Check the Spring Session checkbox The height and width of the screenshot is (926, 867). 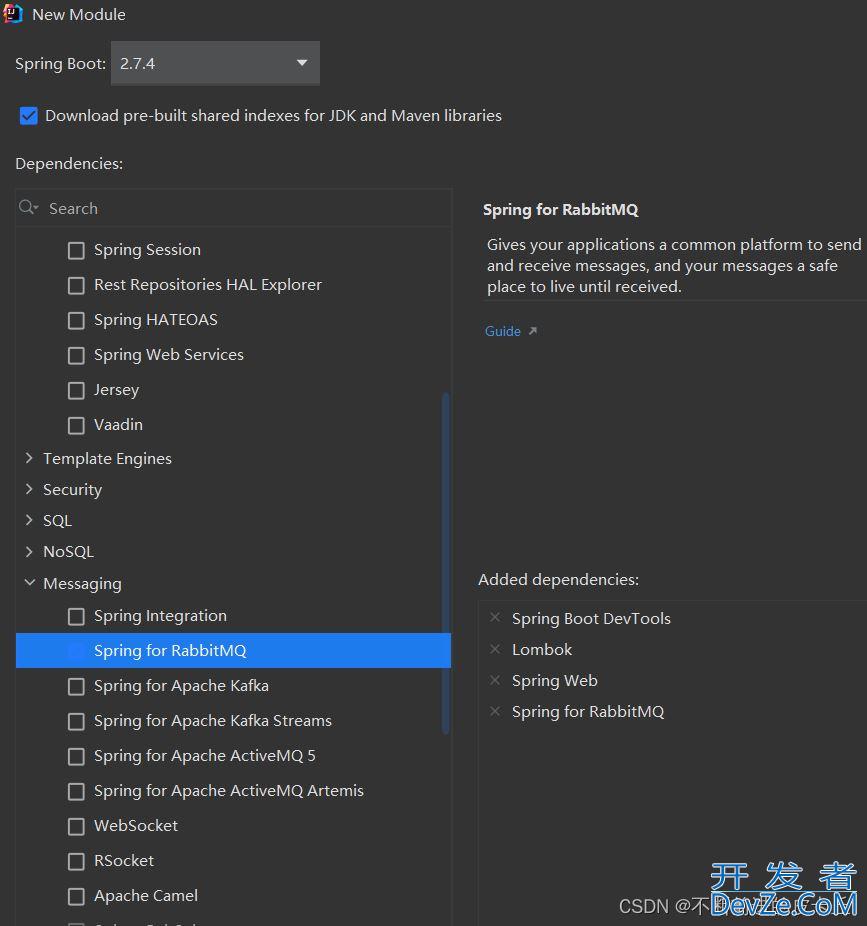click(x=76, y=250)
